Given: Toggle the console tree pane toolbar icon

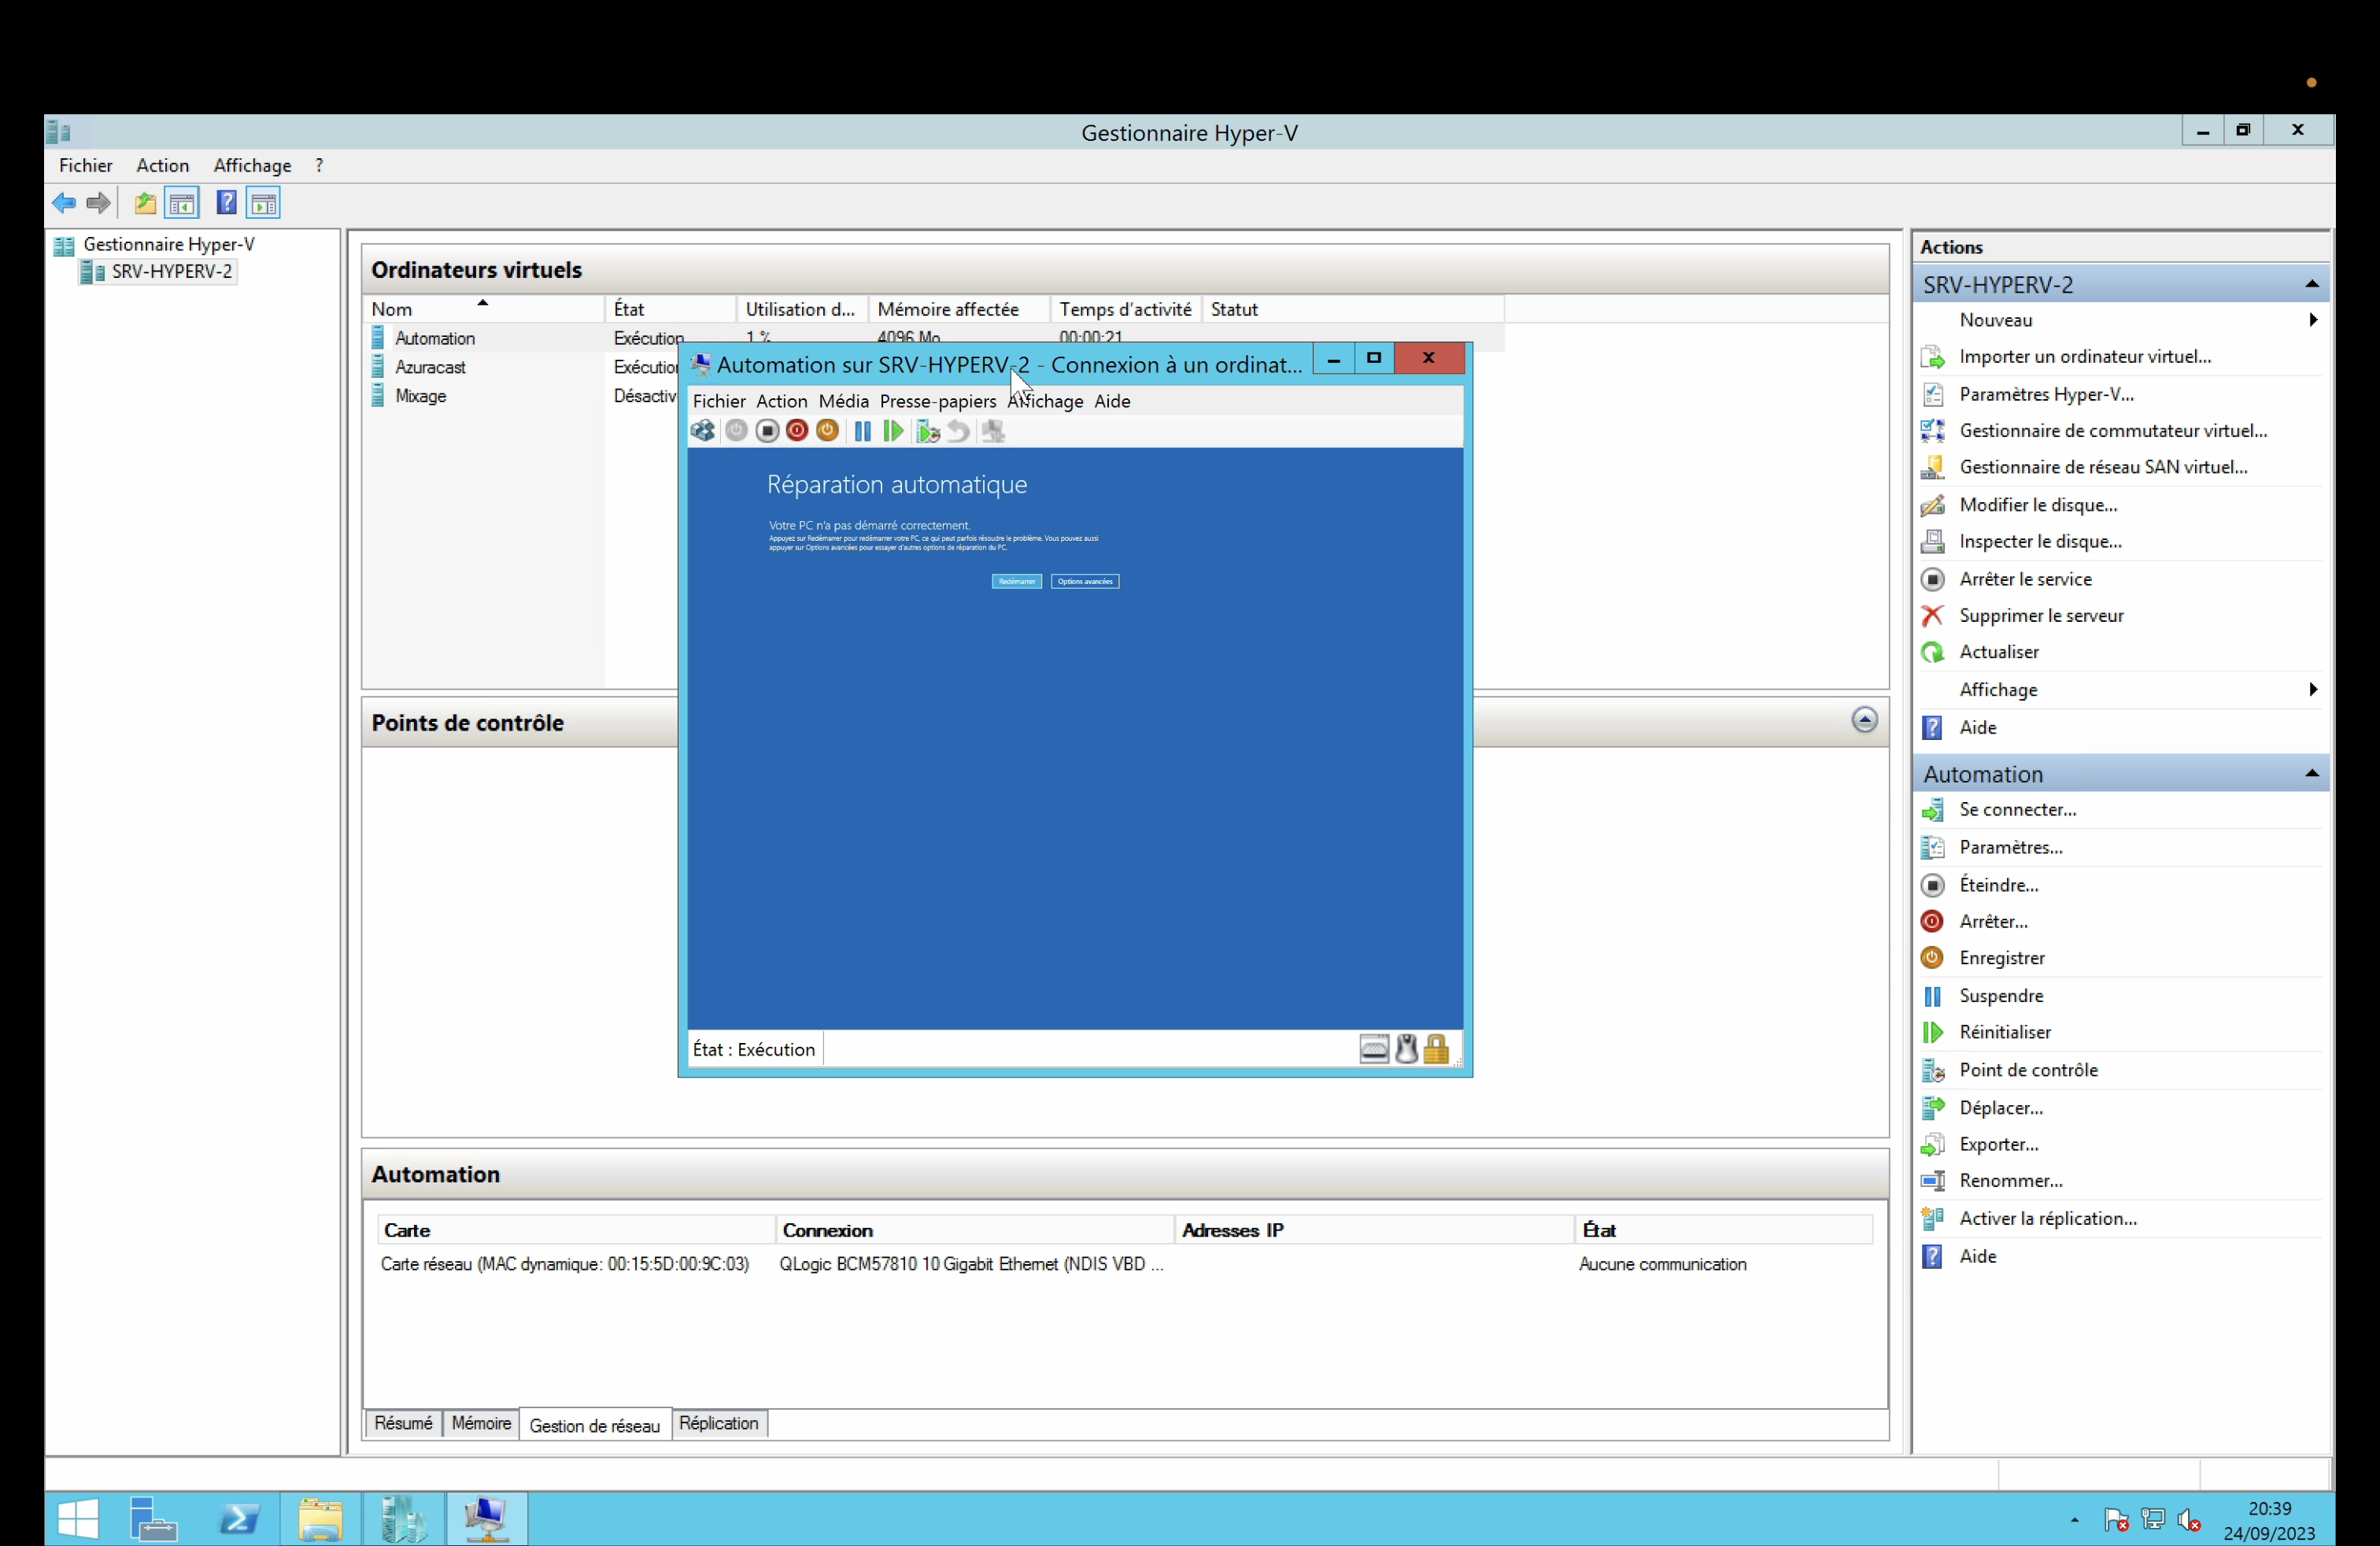Looking at the screenshot, I should [182, 203].
